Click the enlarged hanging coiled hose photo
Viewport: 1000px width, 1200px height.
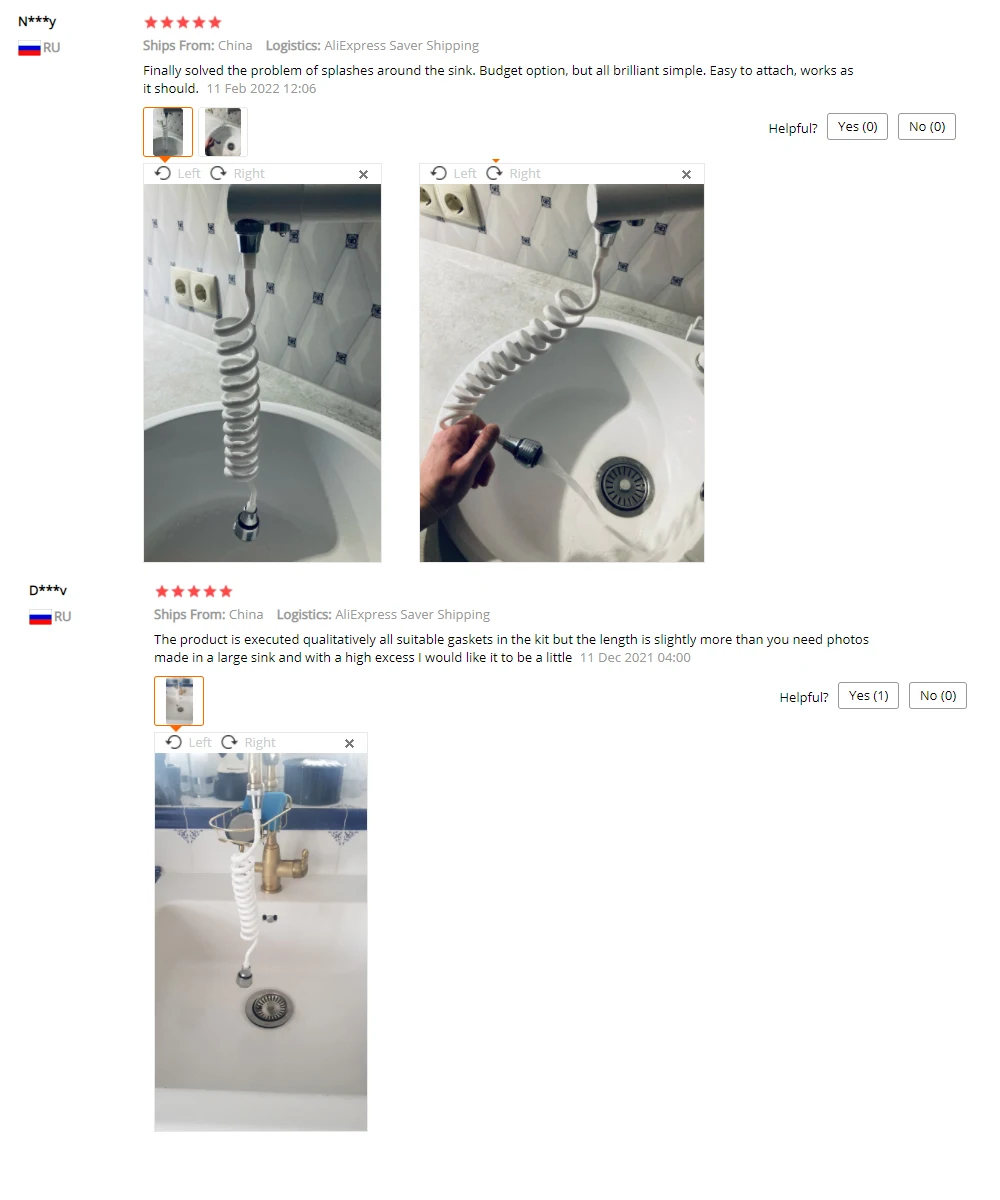click(x=262, y=373)
